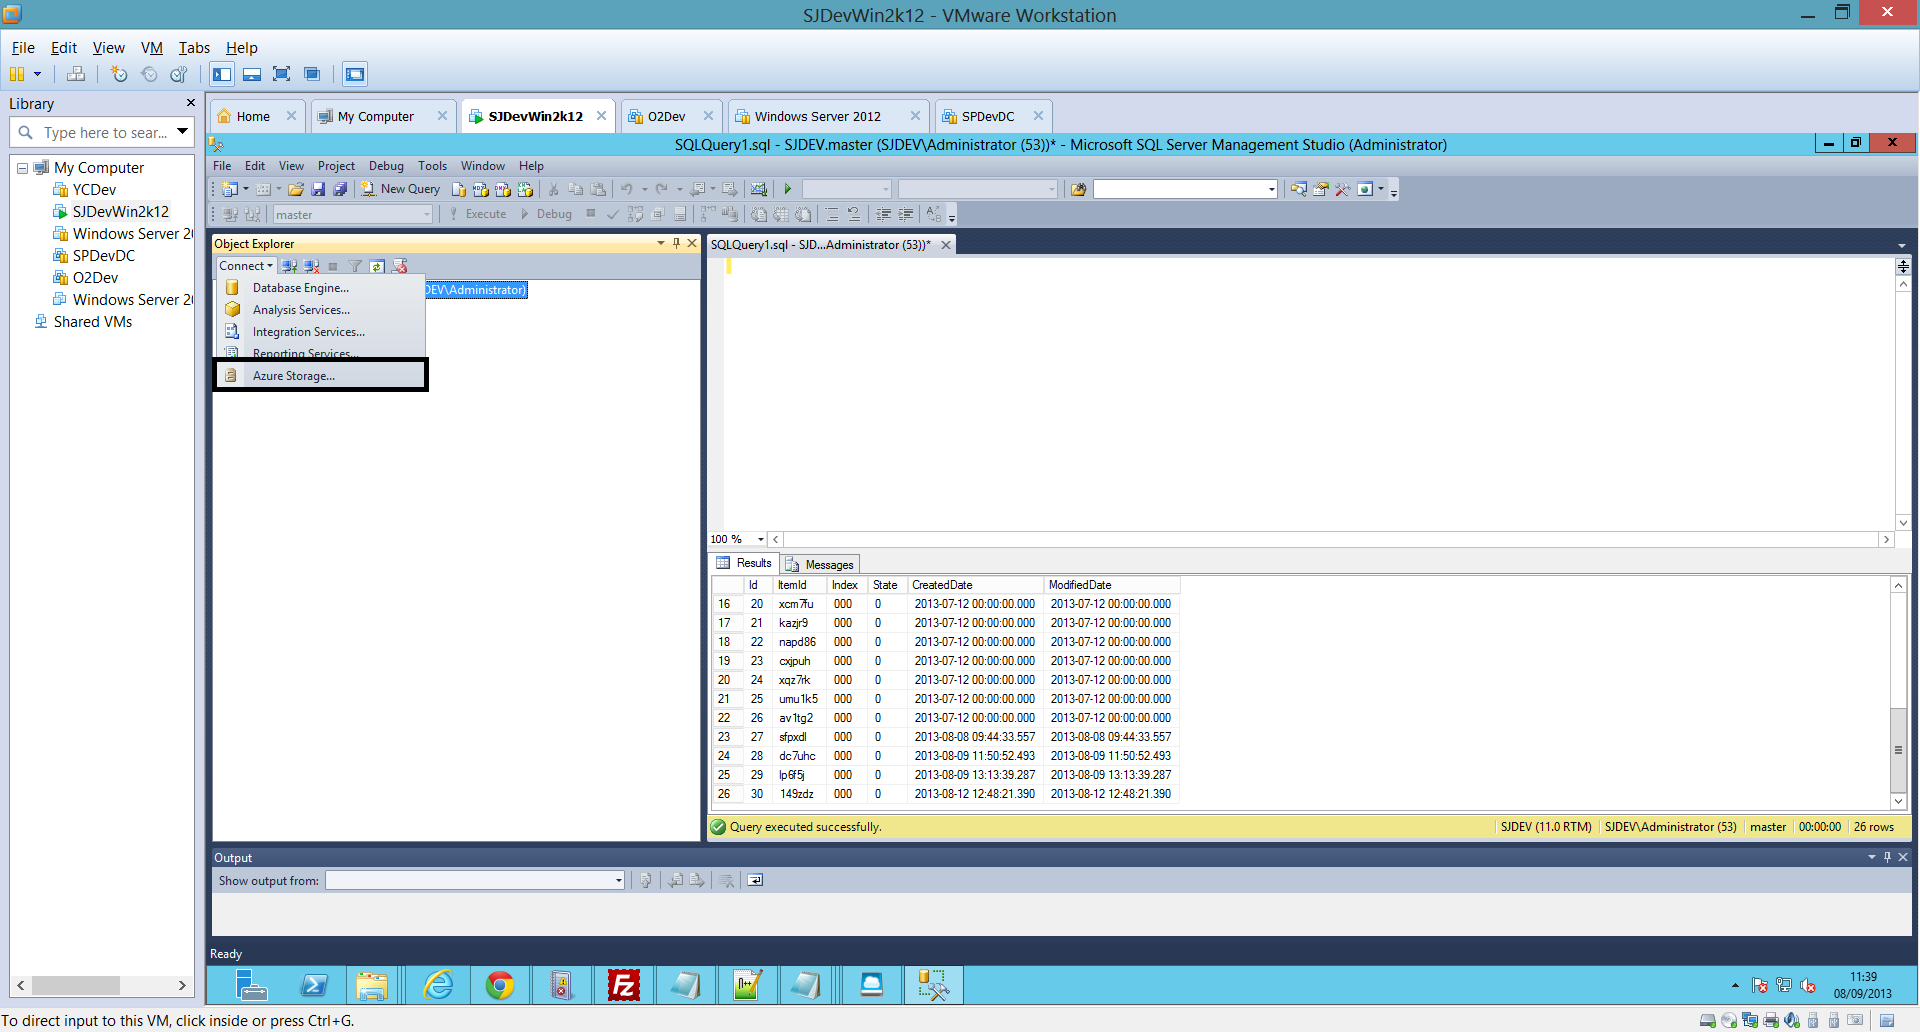The width and height of the screenshot is (1920, 1032).
Task: Click the Open File folder icon
Action: tap(296, 189)
